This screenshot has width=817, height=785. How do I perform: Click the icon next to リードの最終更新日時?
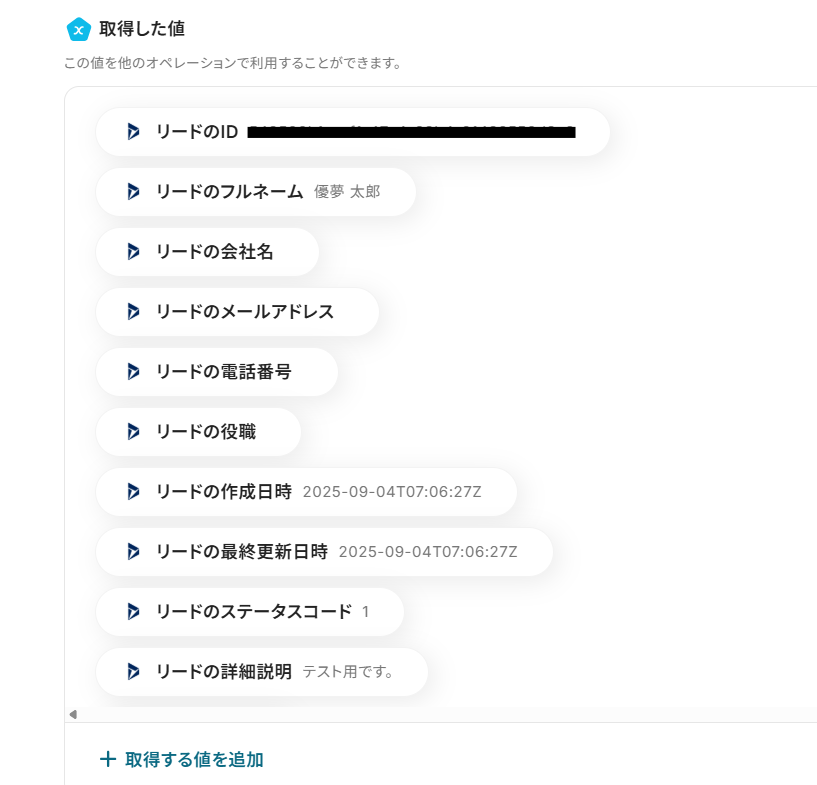133,552
